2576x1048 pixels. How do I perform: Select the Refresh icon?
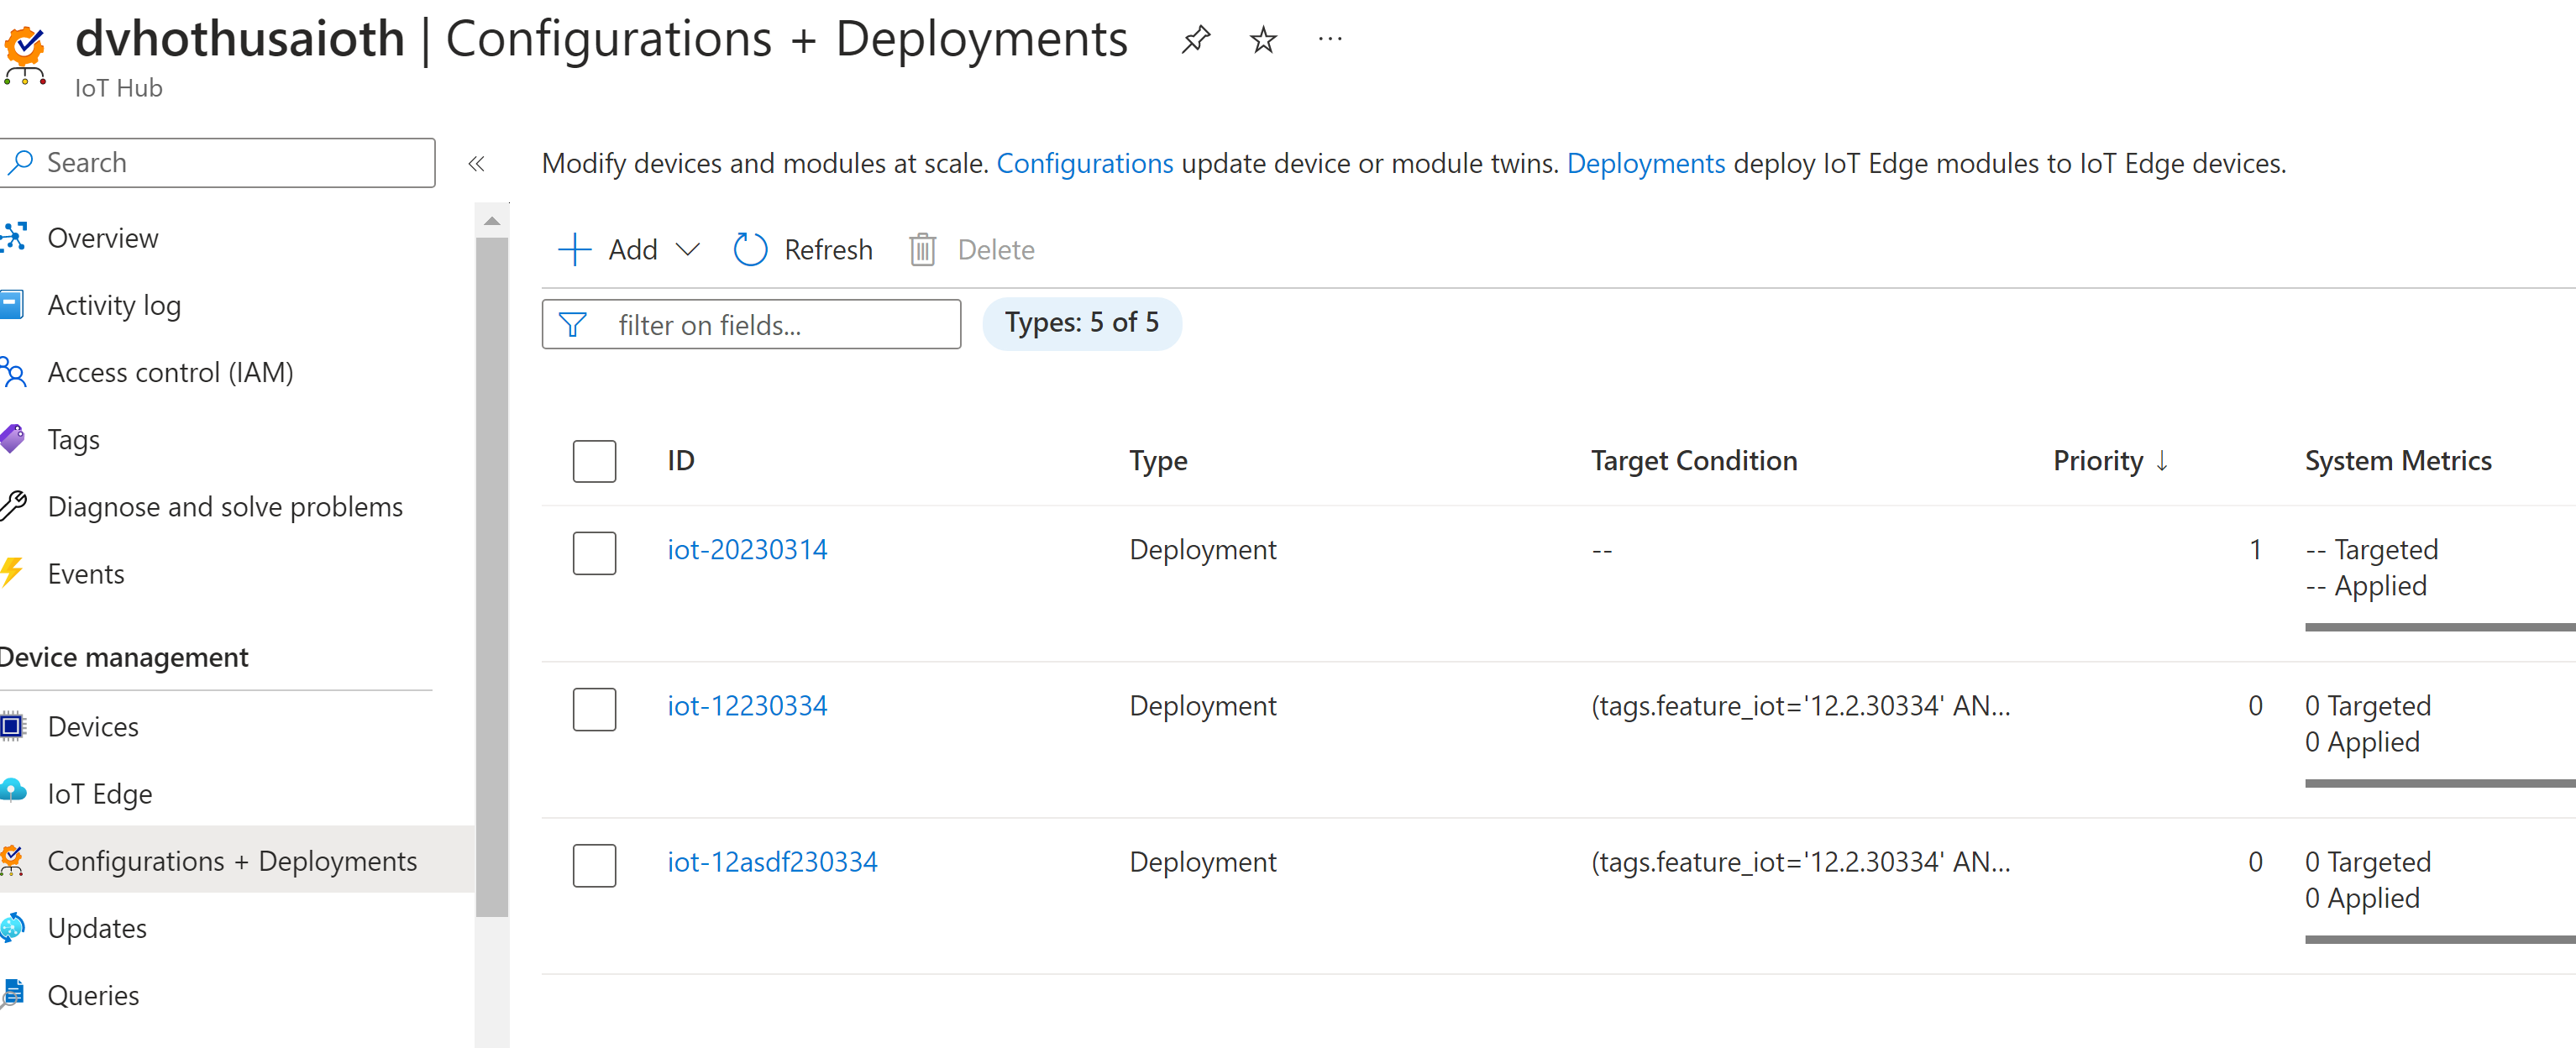750,249
